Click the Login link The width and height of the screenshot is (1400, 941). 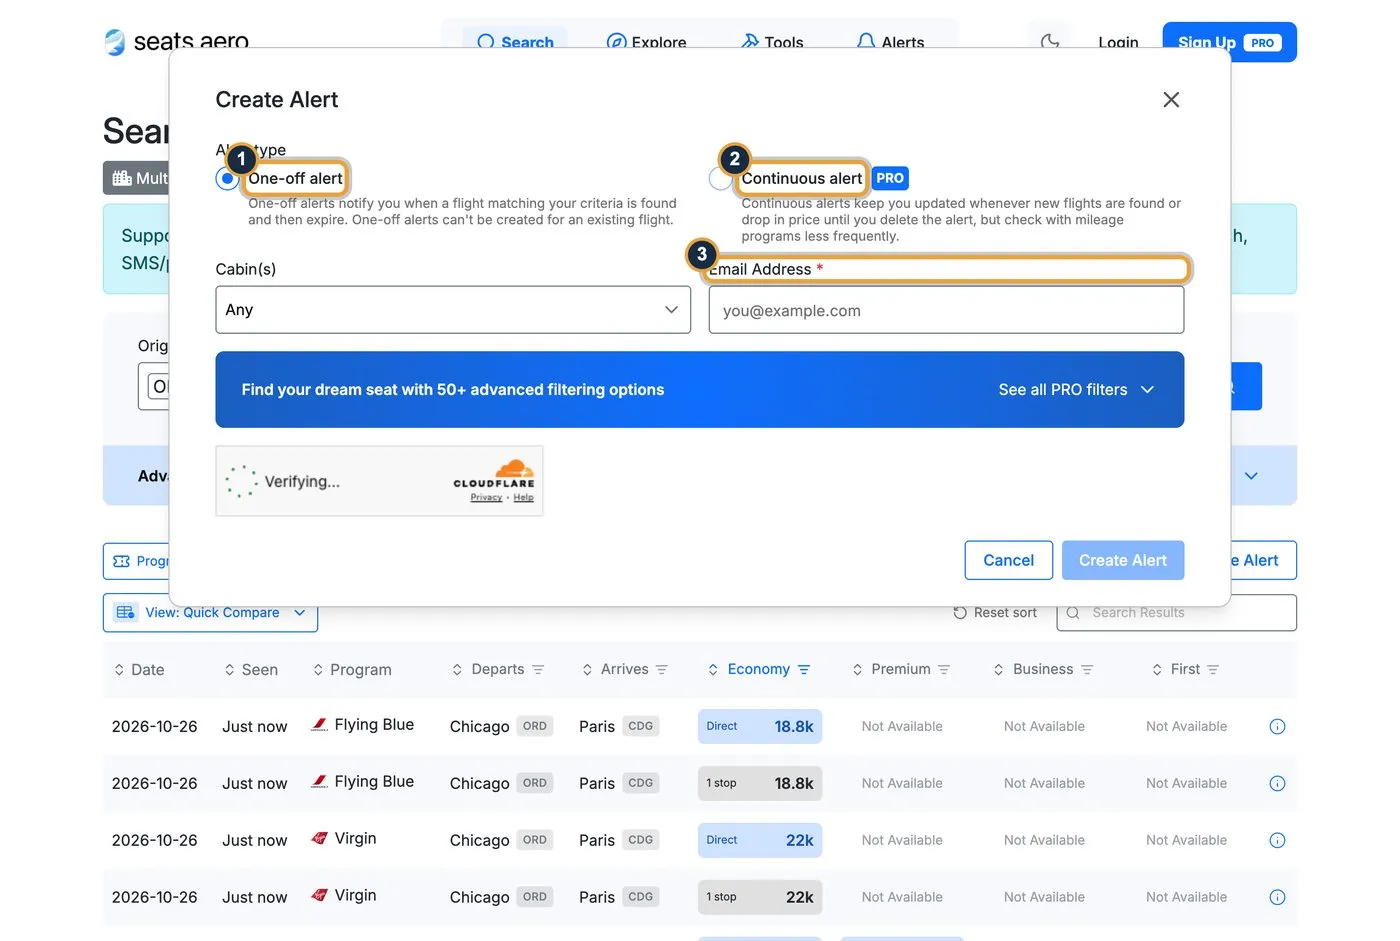click(1118, 42)
